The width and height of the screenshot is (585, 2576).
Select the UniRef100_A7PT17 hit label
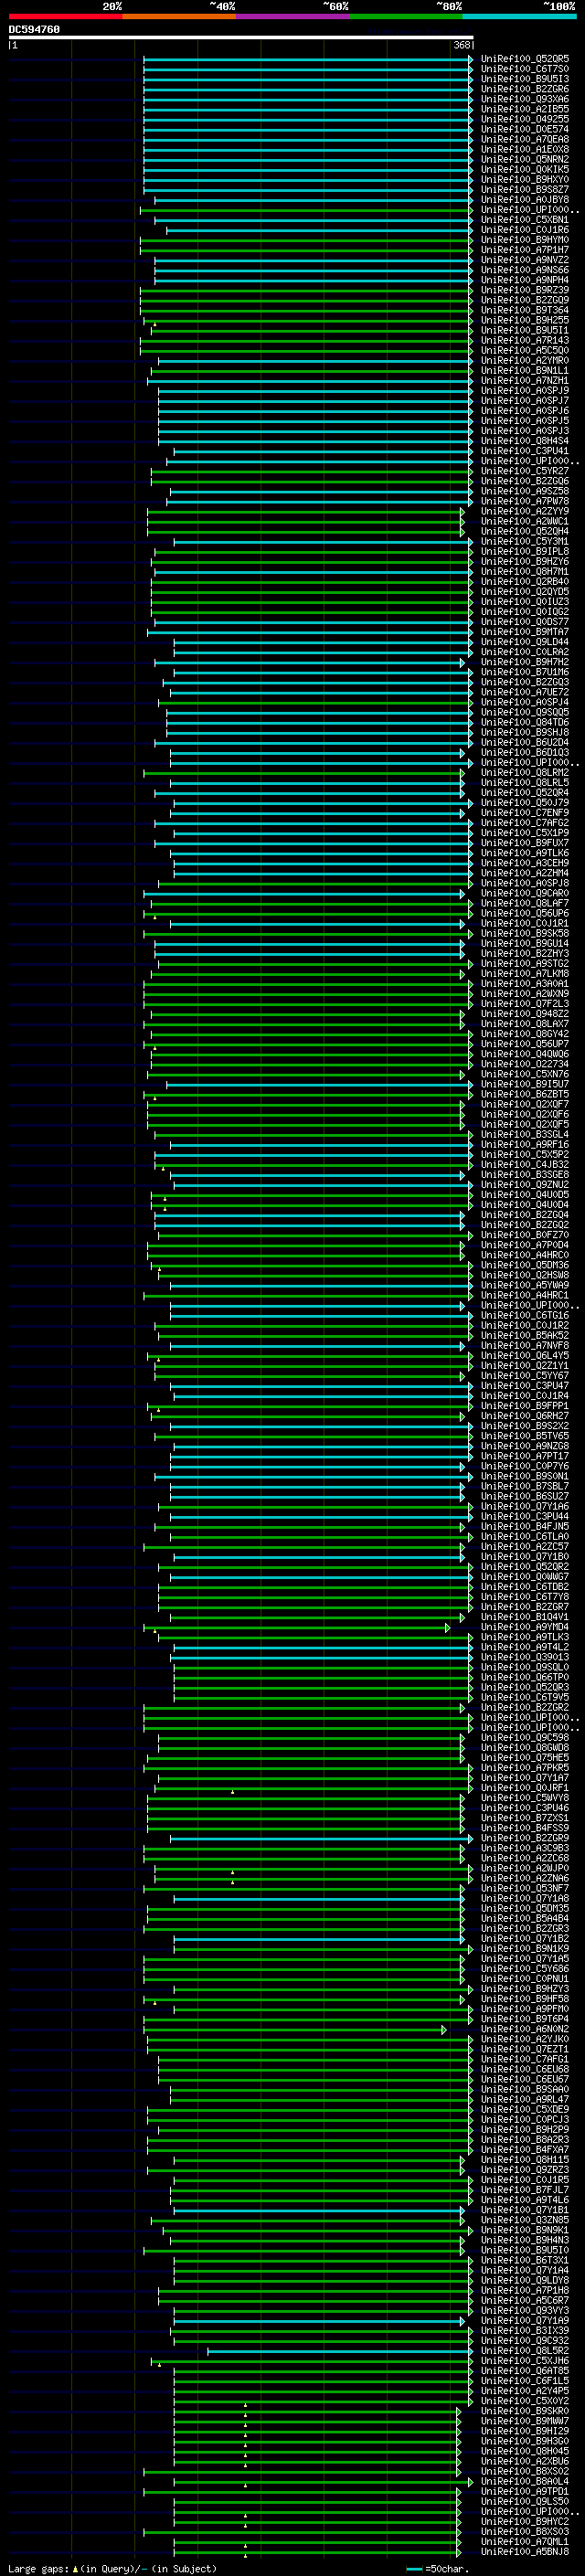[x=525, y=1456]
